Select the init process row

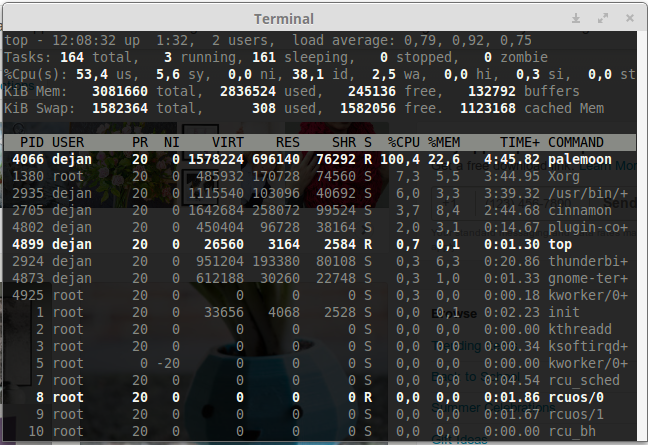pyautogui.click(x=319, y=312)
